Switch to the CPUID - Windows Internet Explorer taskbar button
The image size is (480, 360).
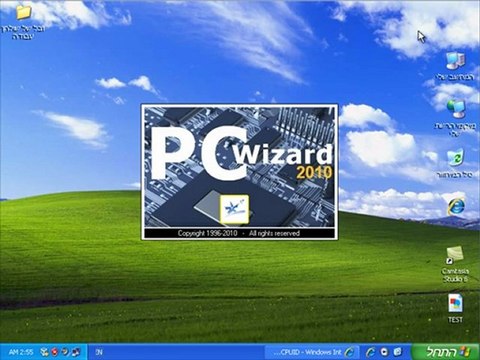pyautogui.click(x=312, y=352)
